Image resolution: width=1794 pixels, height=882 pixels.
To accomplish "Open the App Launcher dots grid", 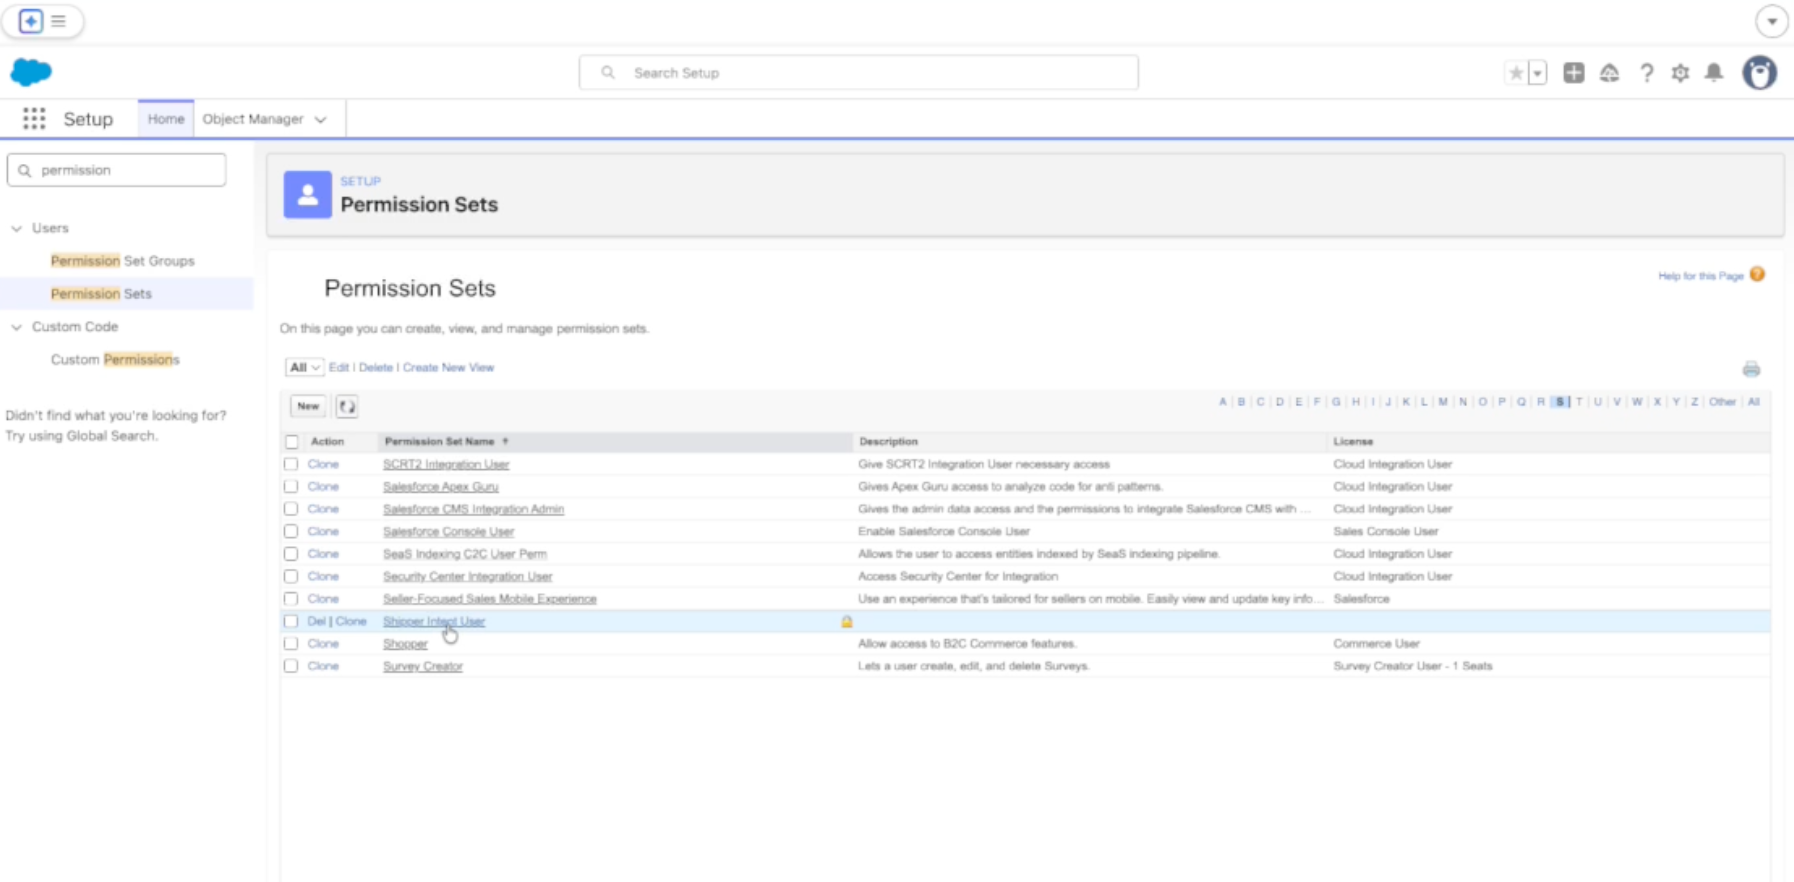I will point(34,119).
